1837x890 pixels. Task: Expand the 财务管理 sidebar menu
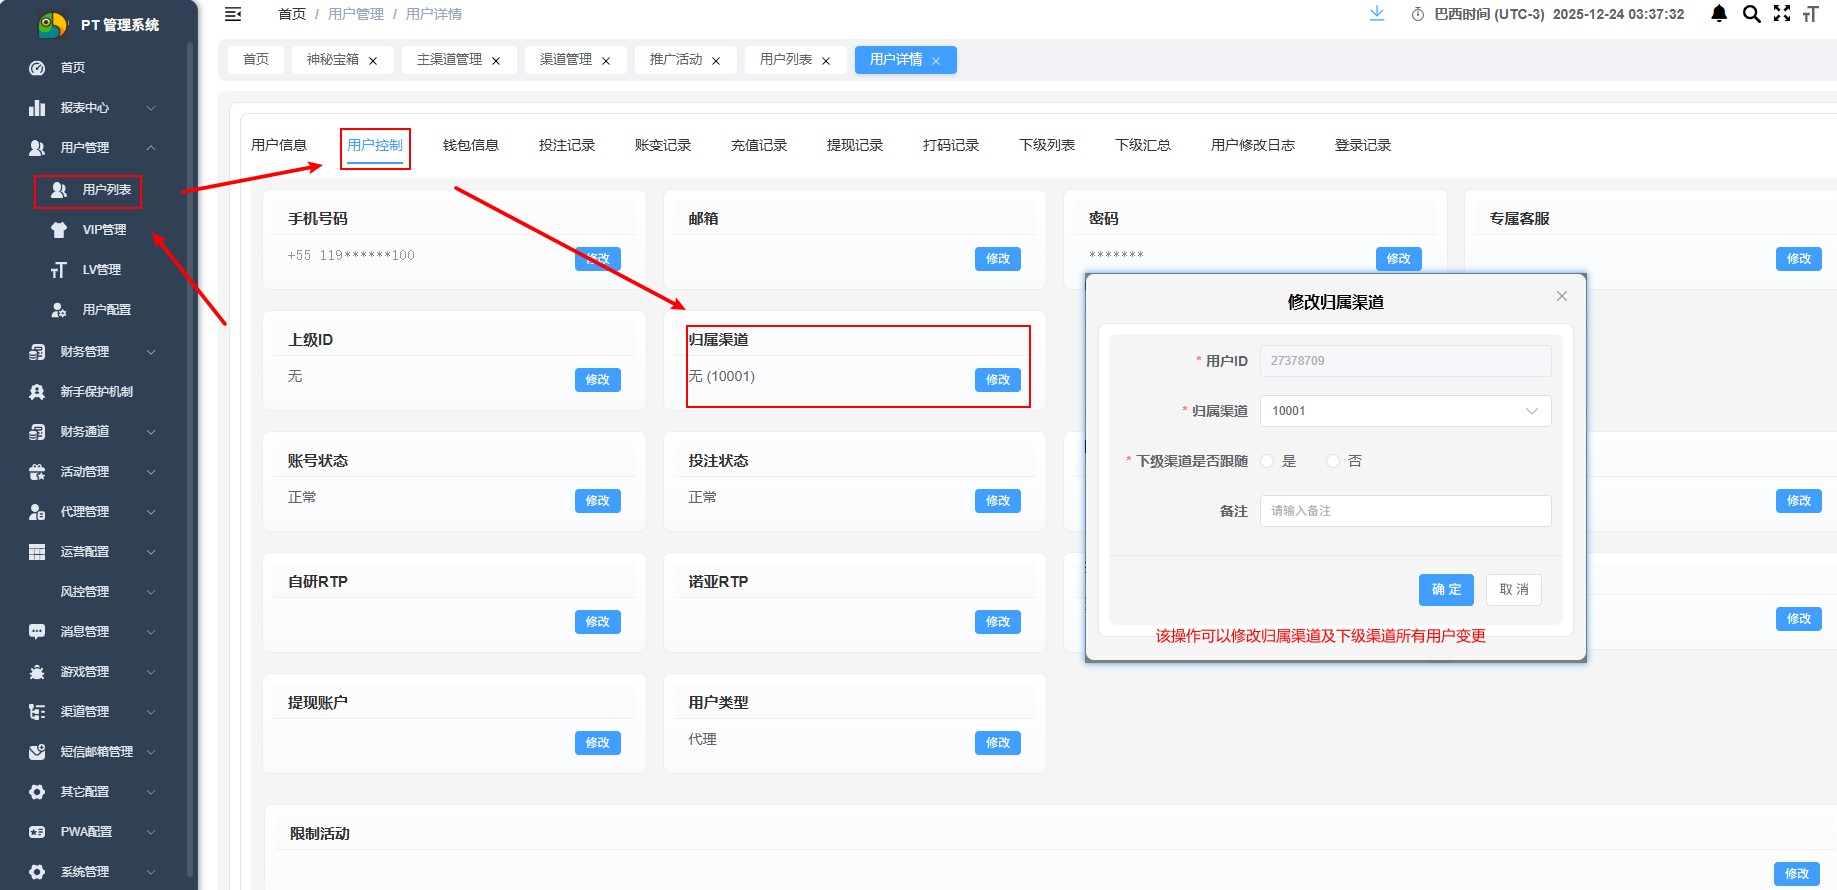[x=92, y=352]
